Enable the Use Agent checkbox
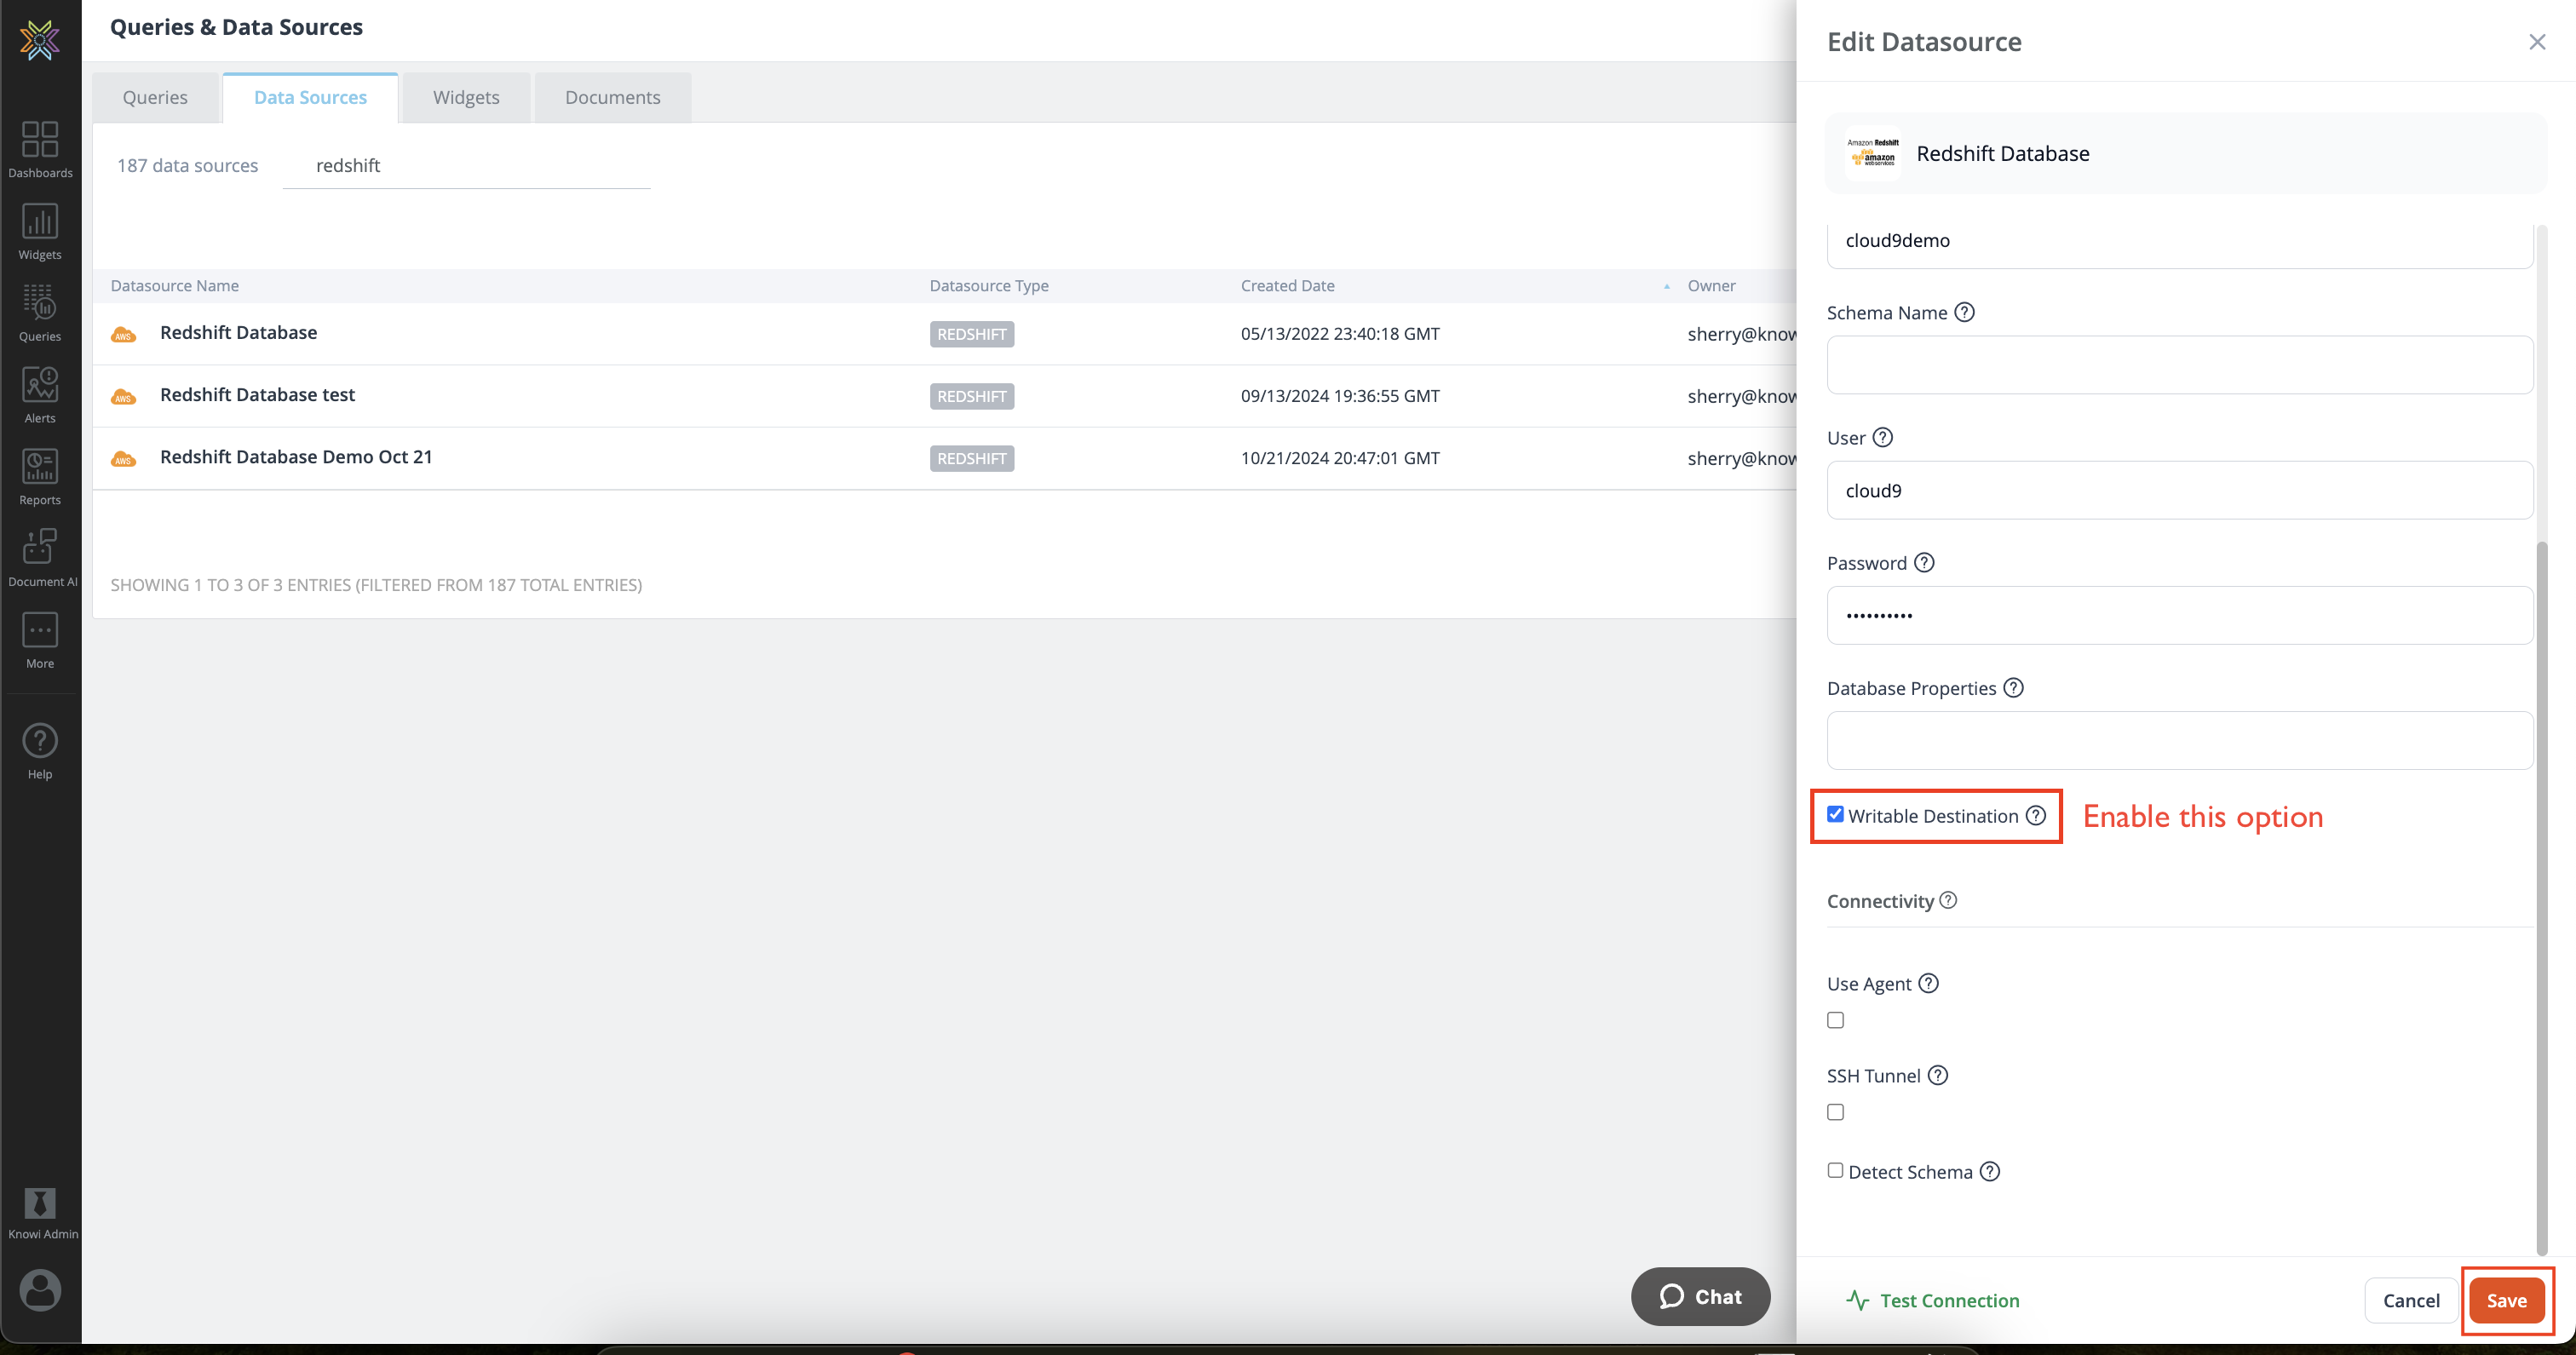 click(x=1835, y=1020)
